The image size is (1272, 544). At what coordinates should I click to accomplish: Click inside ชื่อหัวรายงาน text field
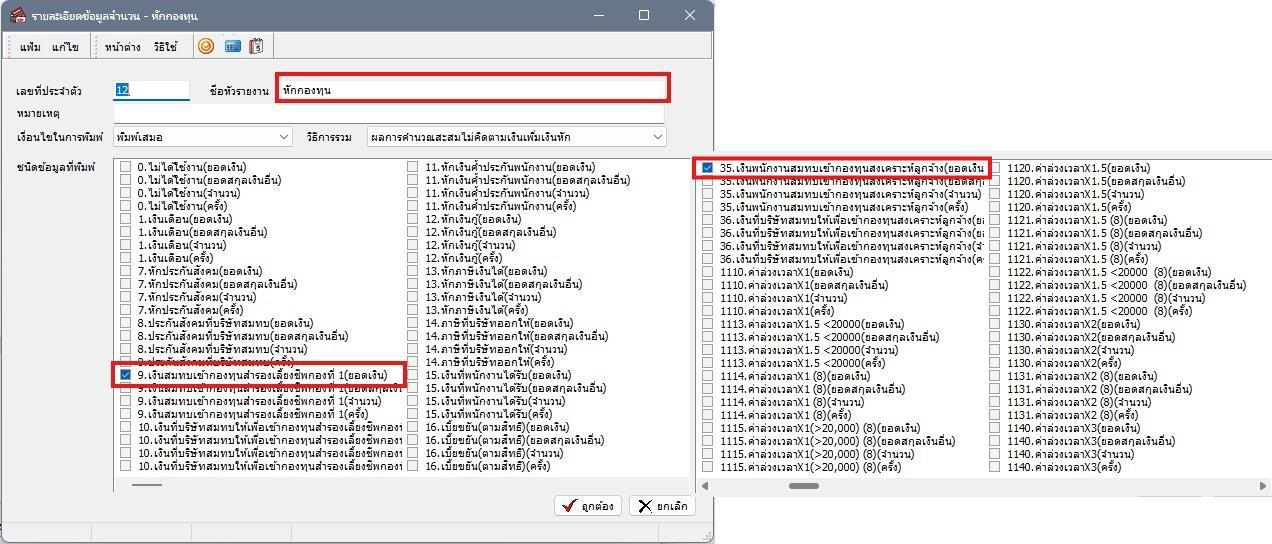coord(472,89)
